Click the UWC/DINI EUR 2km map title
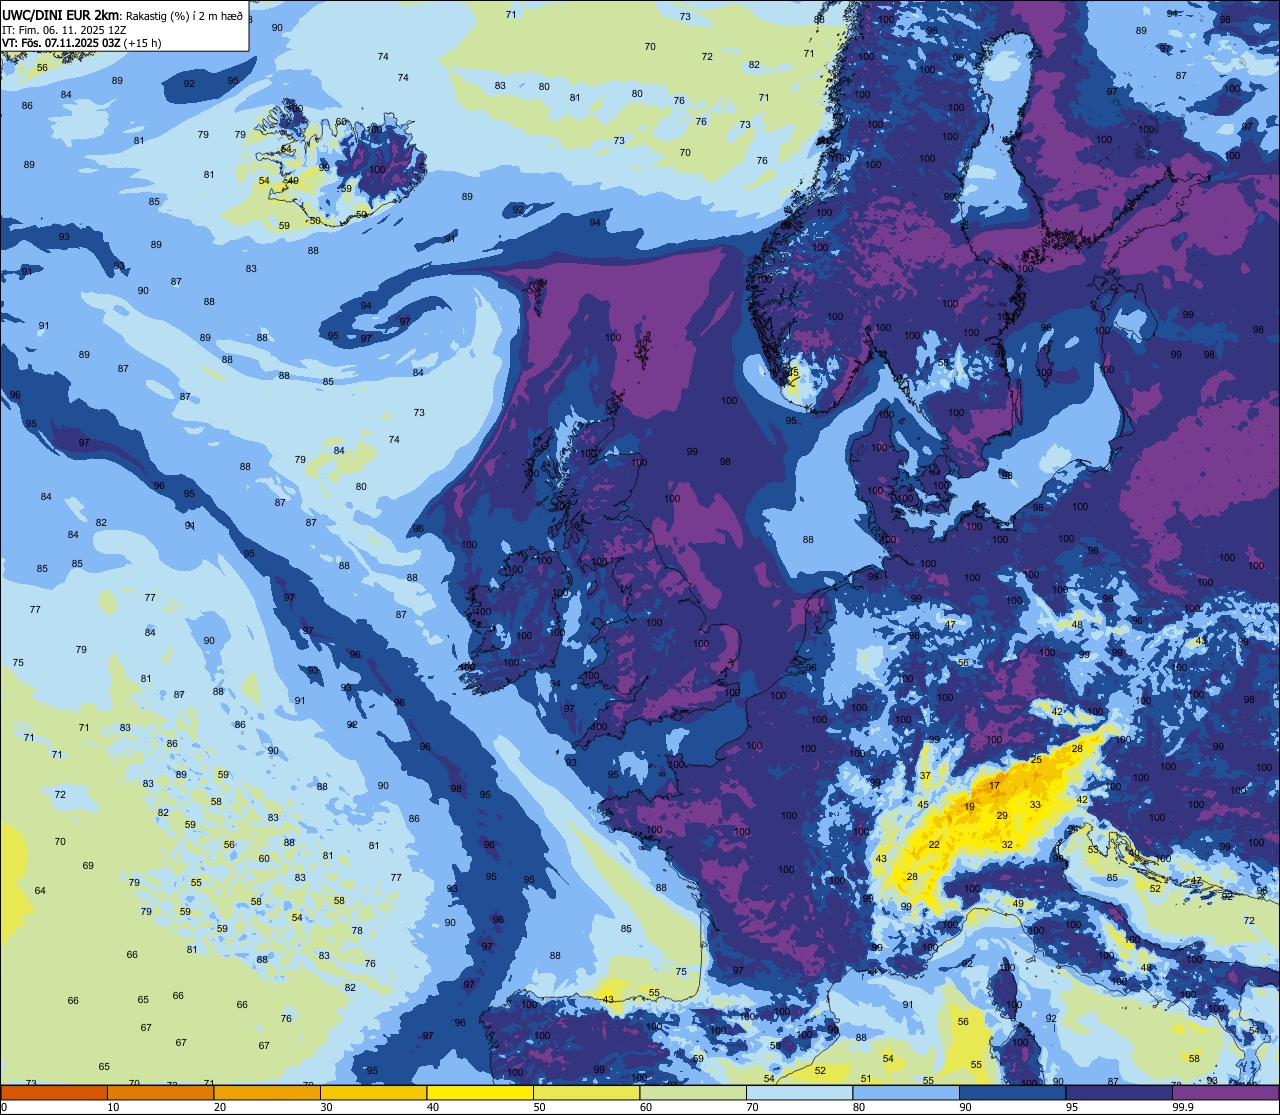This screenshot has width=1280, height=1115. (62, 14)
